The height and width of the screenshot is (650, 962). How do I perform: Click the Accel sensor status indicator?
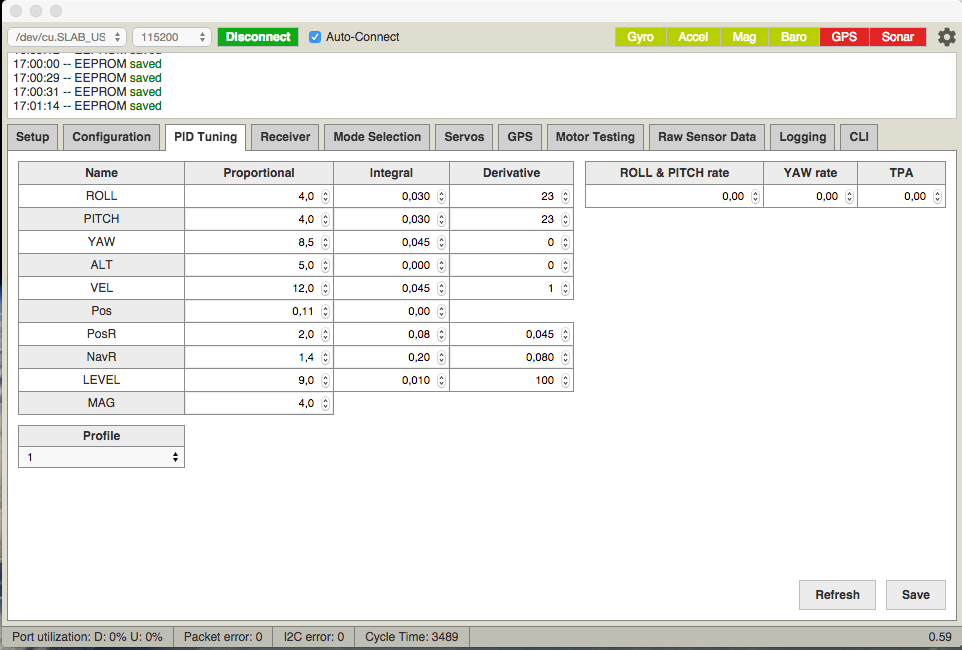pos(692,37)
